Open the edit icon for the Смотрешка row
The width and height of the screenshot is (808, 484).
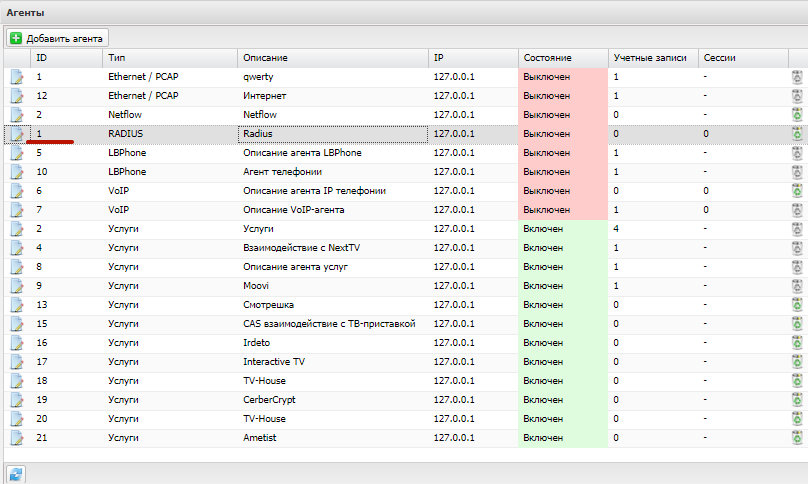(x=17, y=305)
